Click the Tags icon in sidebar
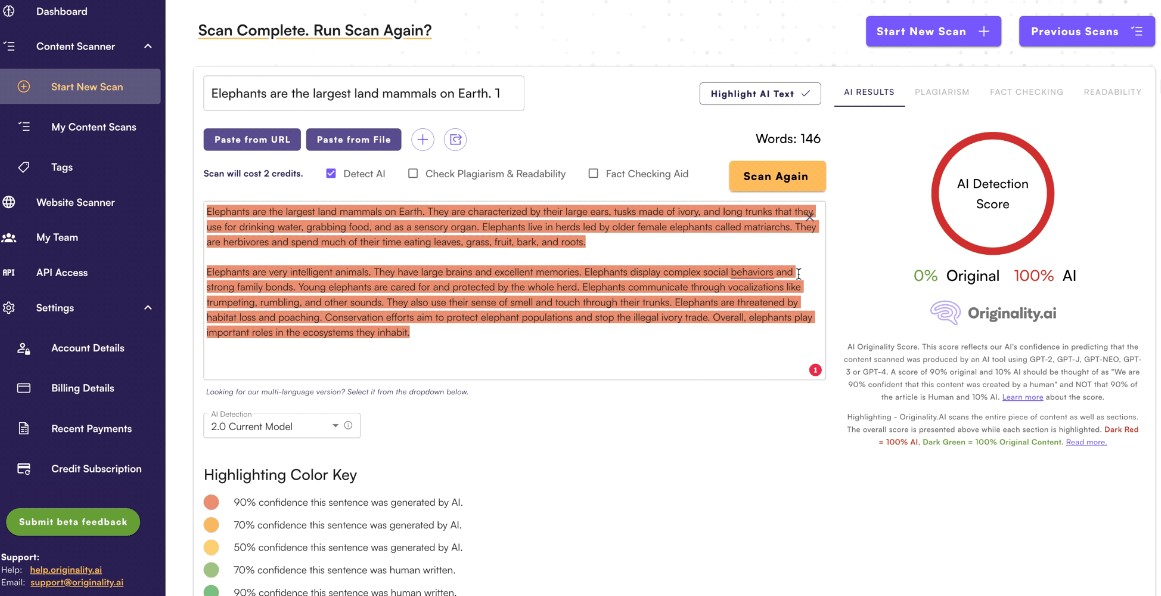 (x=24, y=167)
